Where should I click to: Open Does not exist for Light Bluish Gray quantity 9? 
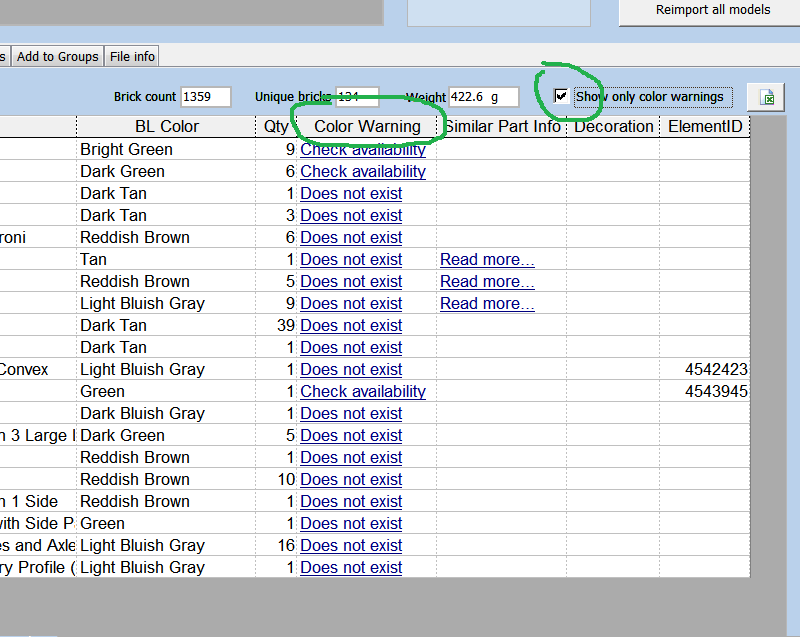point(351,303)
